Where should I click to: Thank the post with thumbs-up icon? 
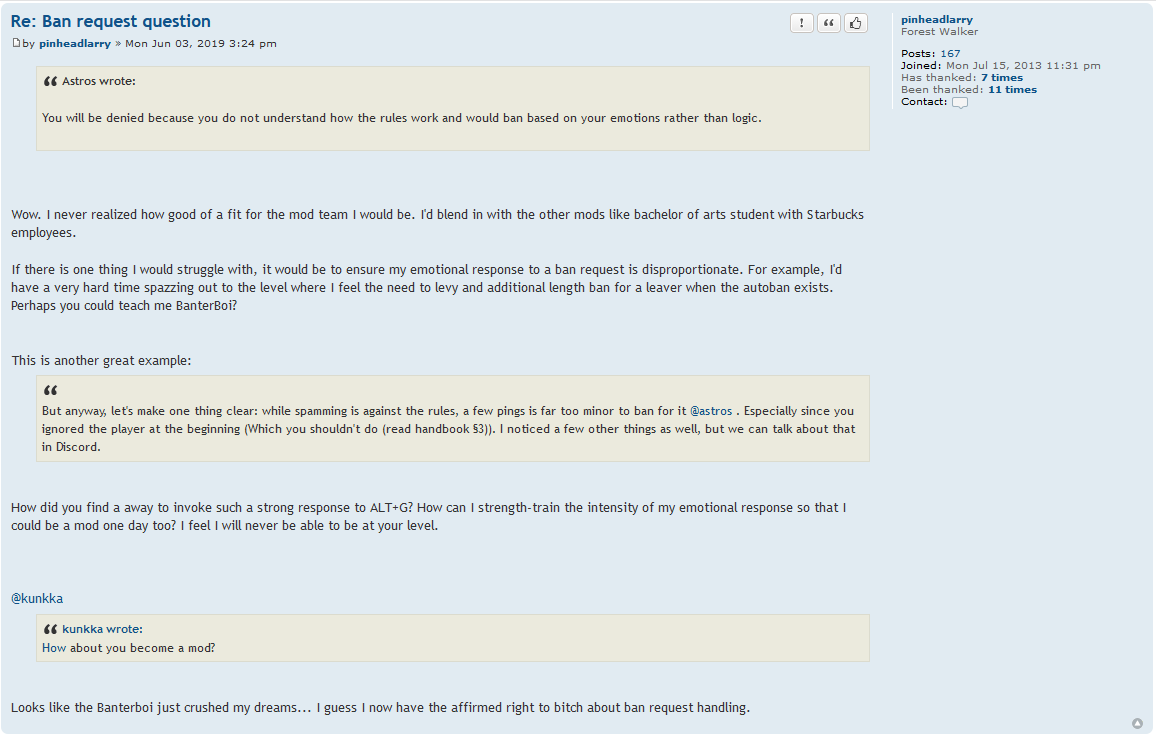855,23
